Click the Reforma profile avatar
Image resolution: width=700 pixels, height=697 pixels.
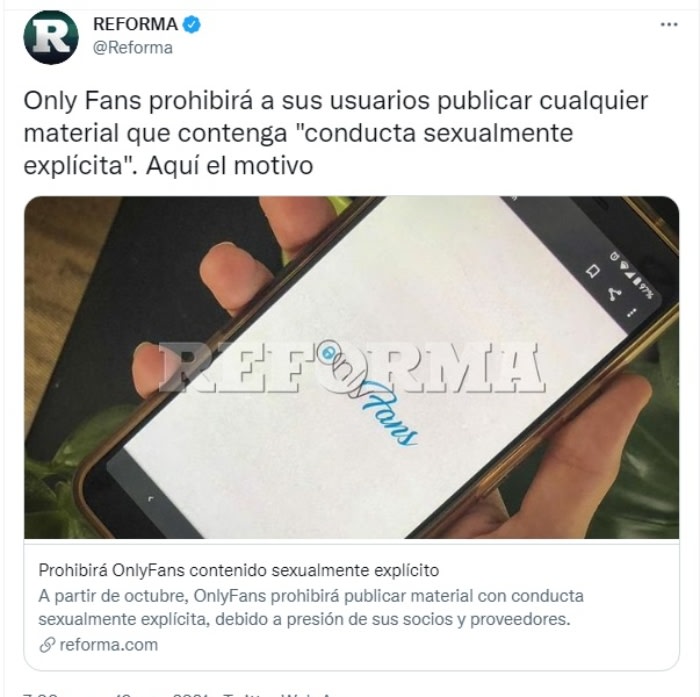[50, 38]
